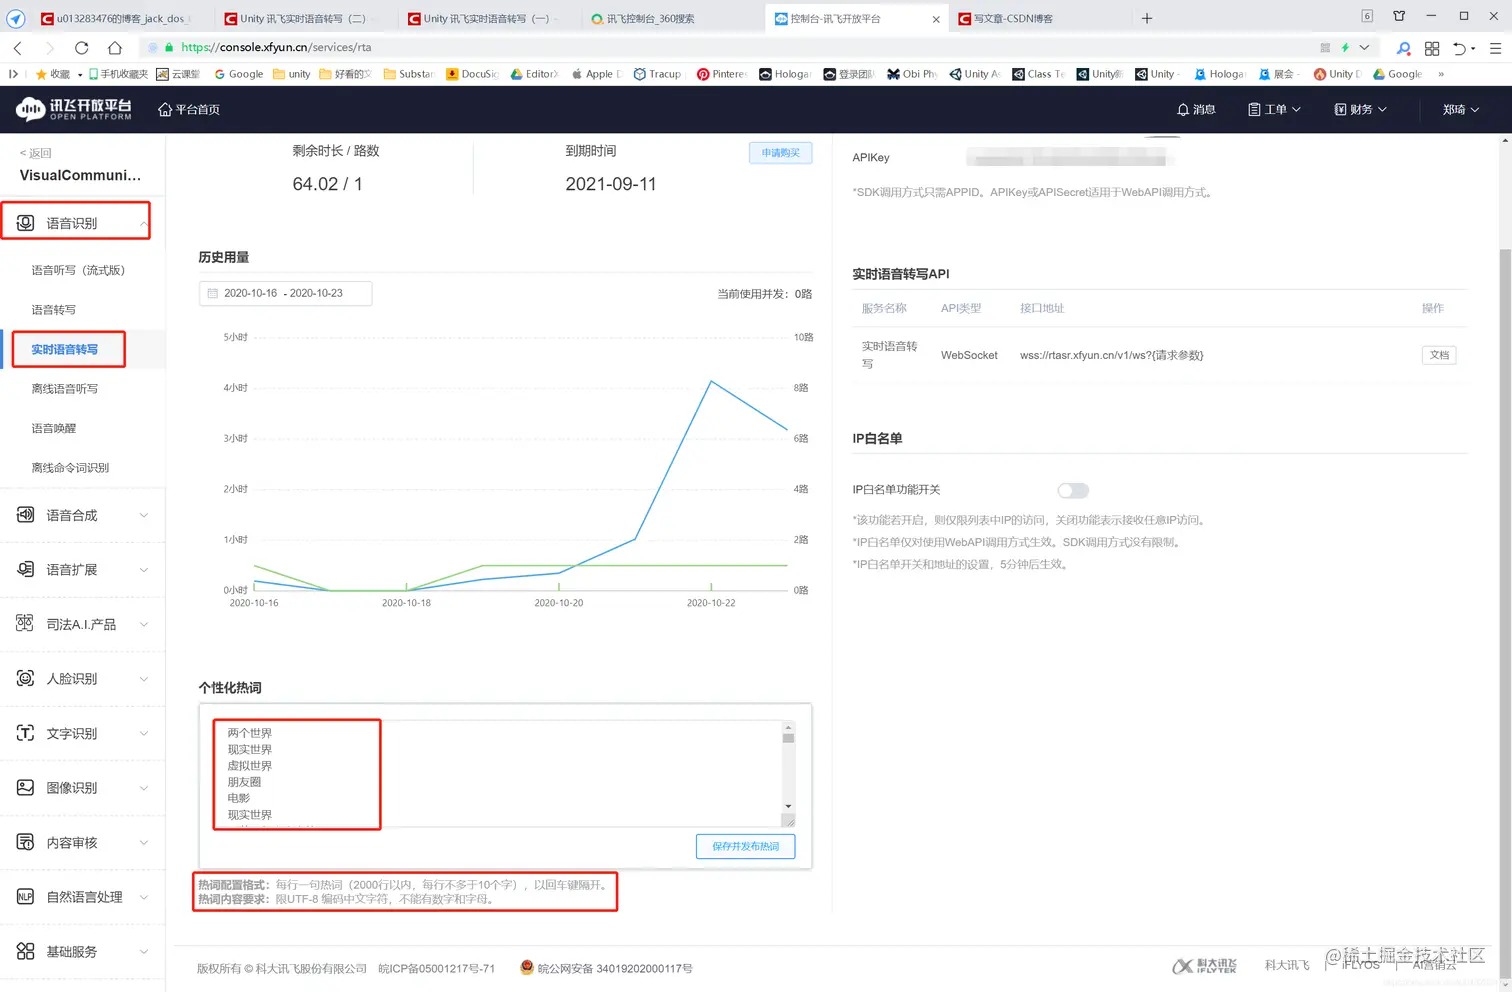Image resolution: width=1512 pixels, height=992 pixels.
Task: Click the 消息 bell icon
Action: tap(1183, 109)
